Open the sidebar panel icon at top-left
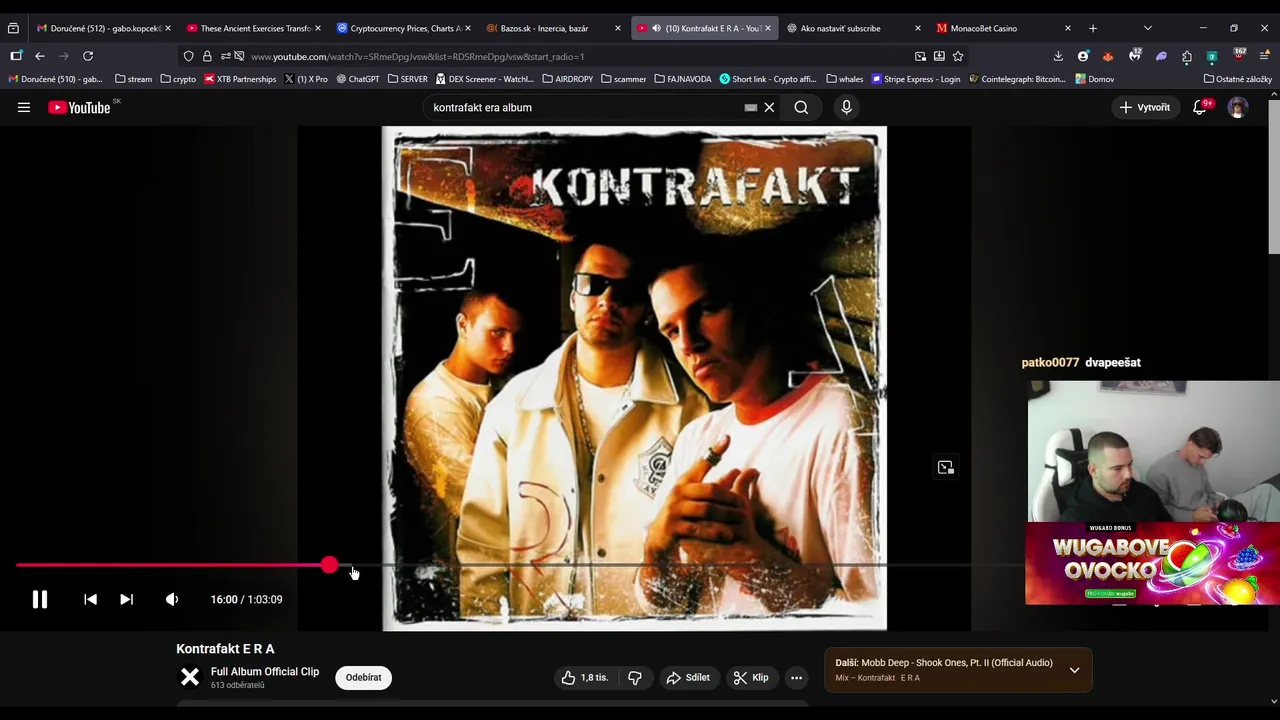1280x720 pixels. point(16,56)
